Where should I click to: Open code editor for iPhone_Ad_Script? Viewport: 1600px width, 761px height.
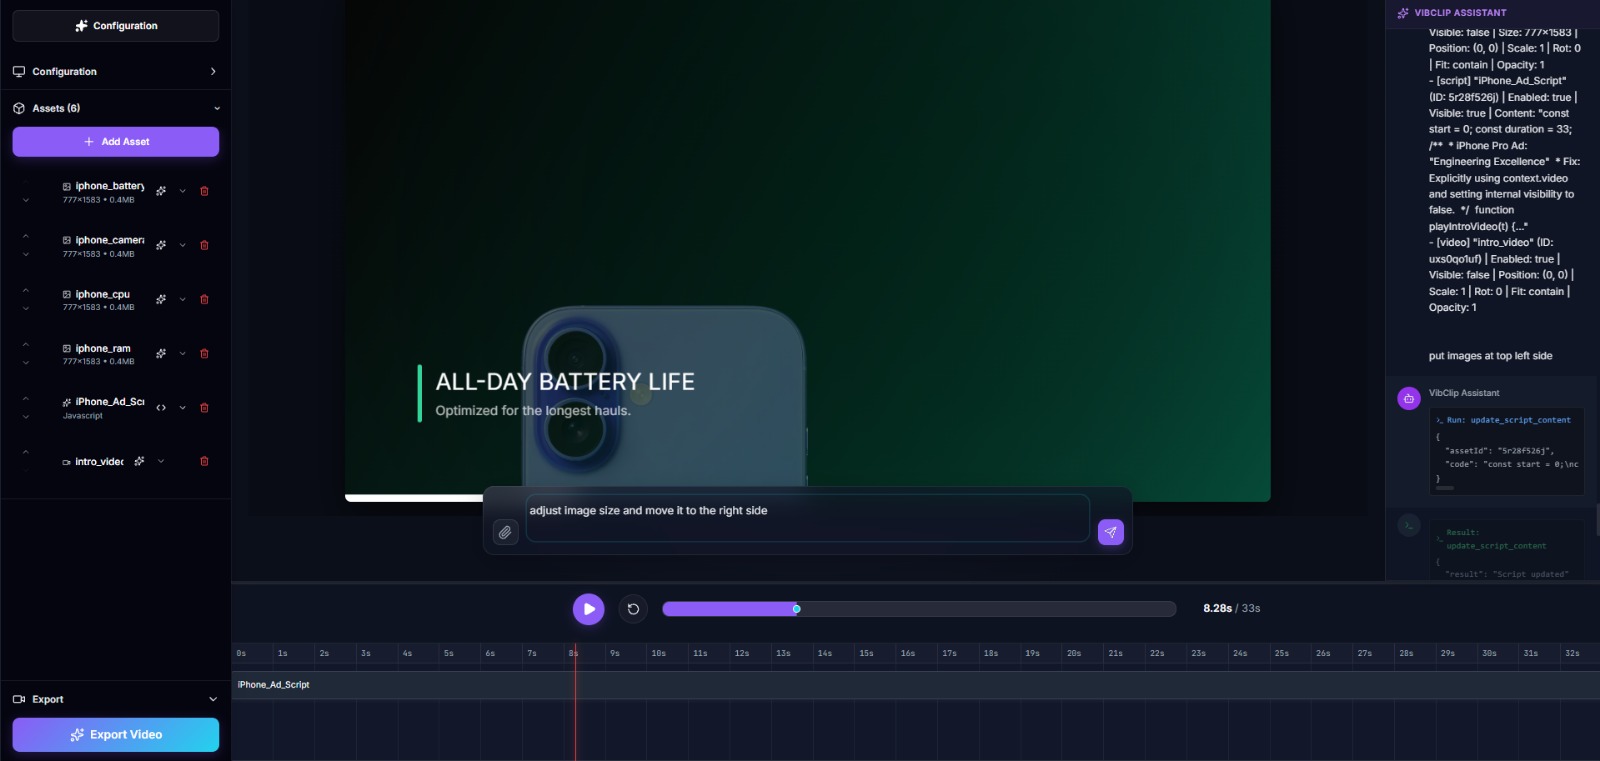[x=161, y=408]
